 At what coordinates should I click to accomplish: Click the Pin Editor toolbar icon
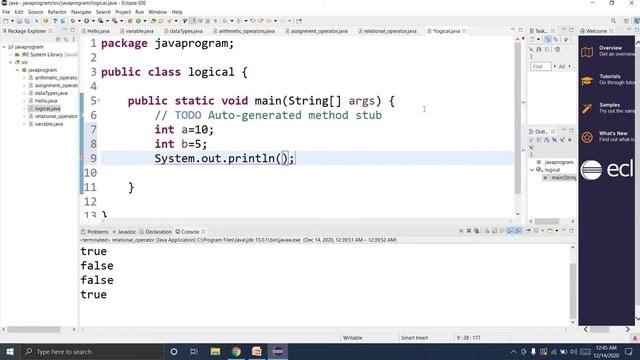(299, 21)
